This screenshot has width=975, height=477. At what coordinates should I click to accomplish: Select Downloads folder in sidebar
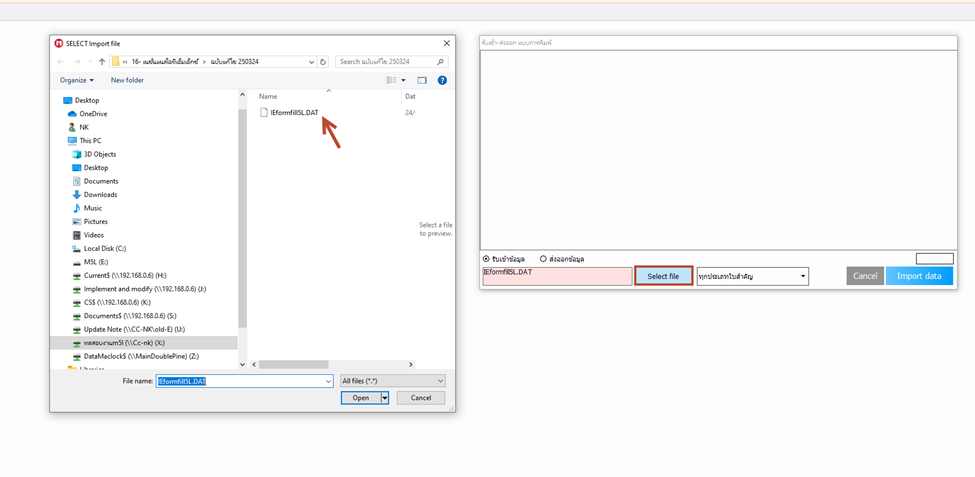pyautogui.click(x=100, y=195)
